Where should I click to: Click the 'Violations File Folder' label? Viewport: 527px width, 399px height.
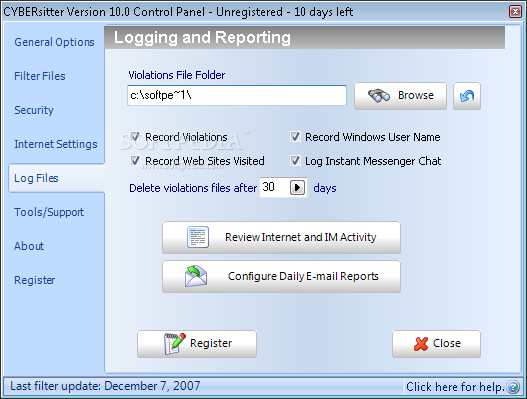(176, 75)
